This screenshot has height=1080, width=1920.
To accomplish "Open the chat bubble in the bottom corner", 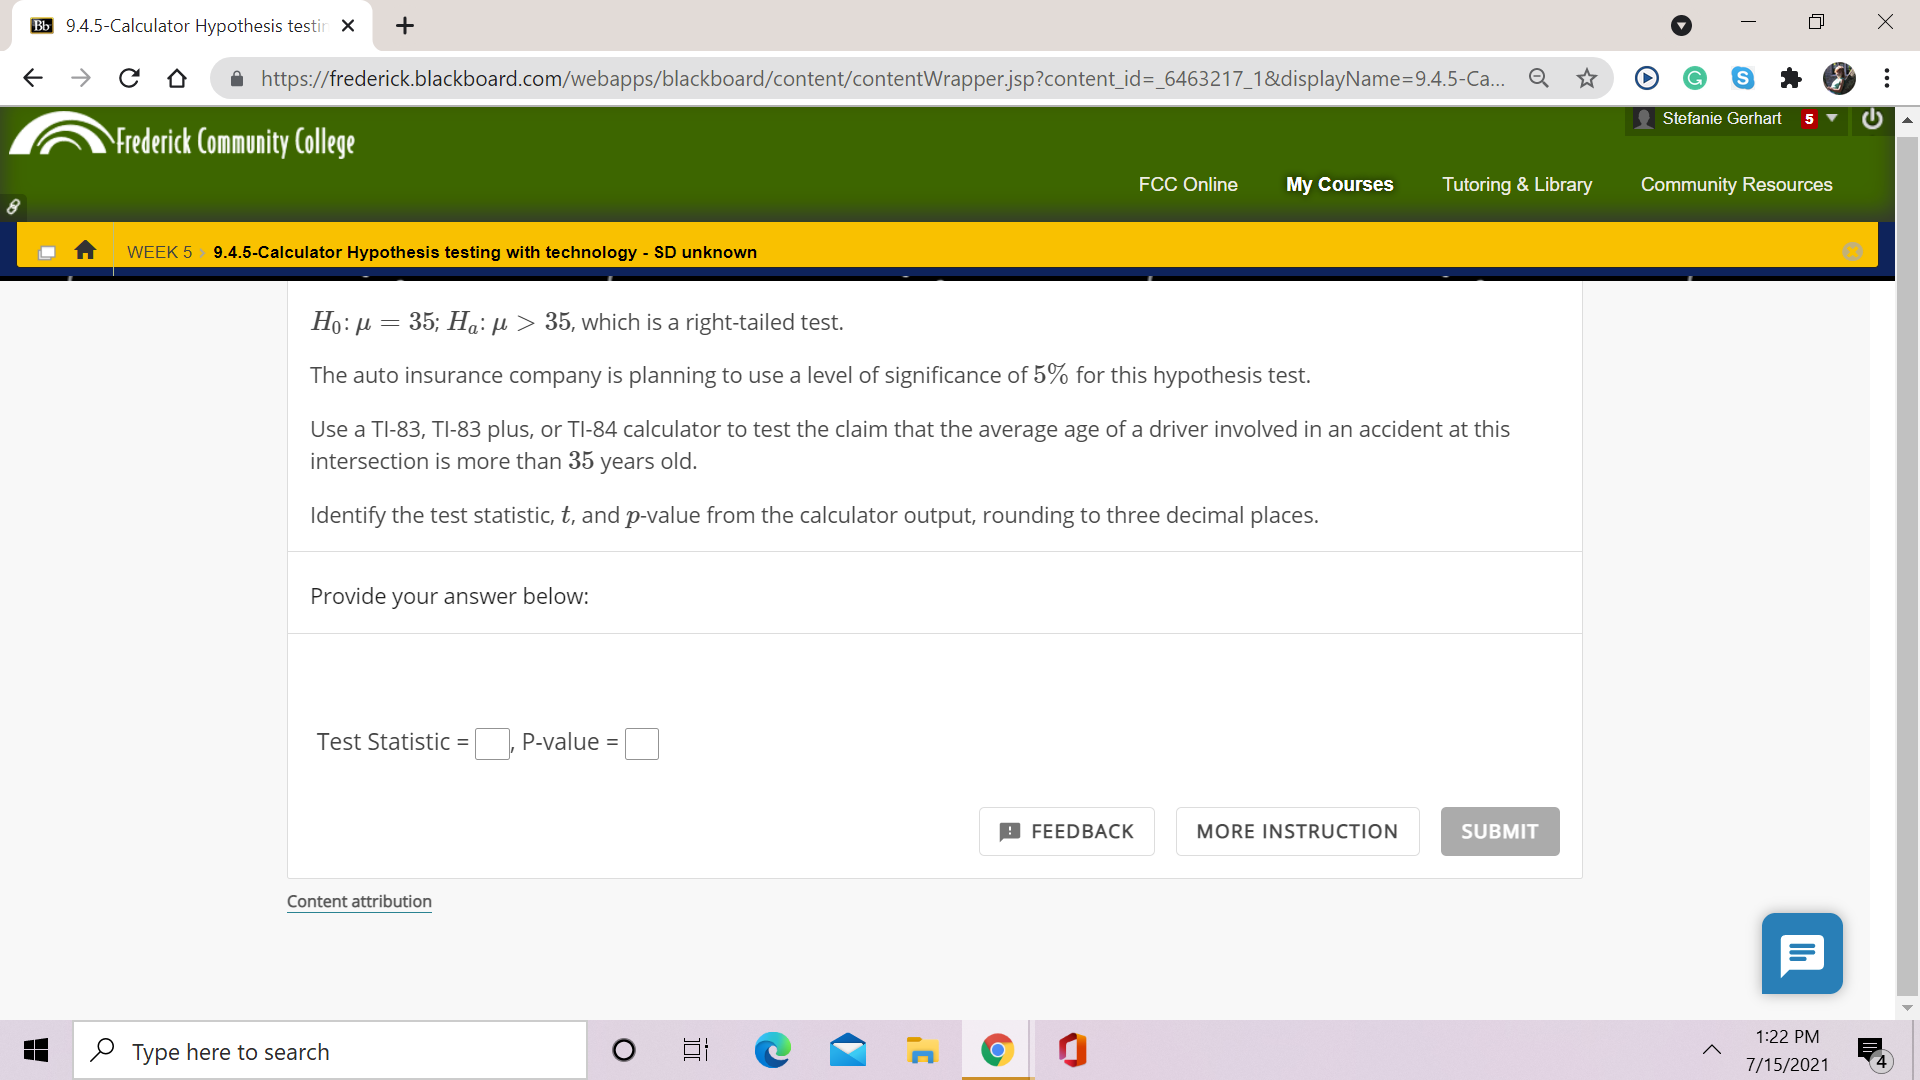I will click(x=1802, y=953).
